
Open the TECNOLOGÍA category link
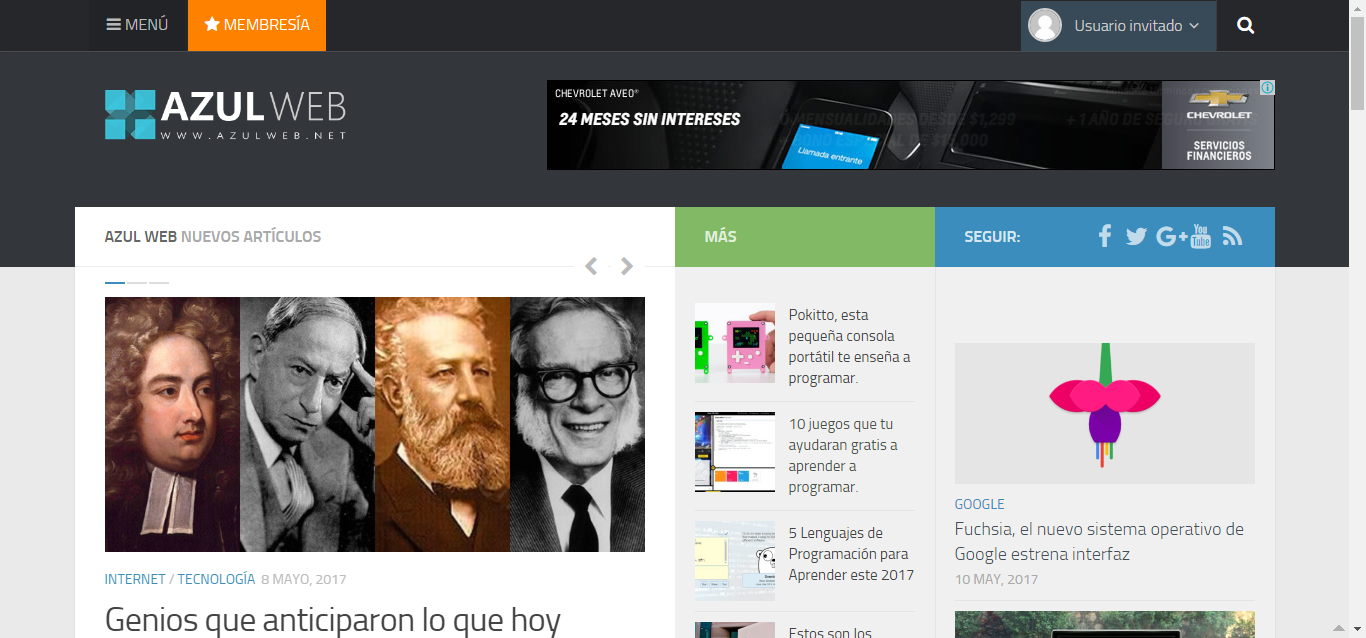click(216, 579)
